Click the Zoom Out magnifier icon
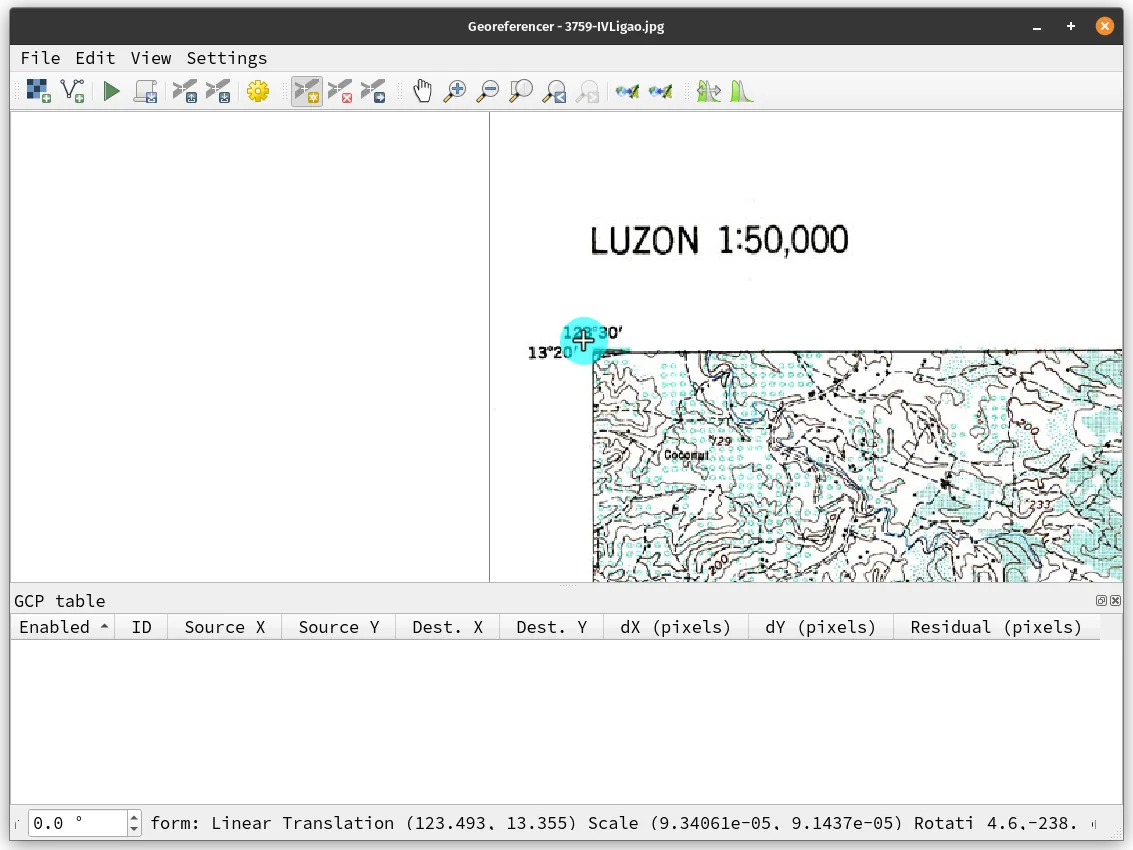Viewport: 1133px width, 850px height. [x=488, y=92]
